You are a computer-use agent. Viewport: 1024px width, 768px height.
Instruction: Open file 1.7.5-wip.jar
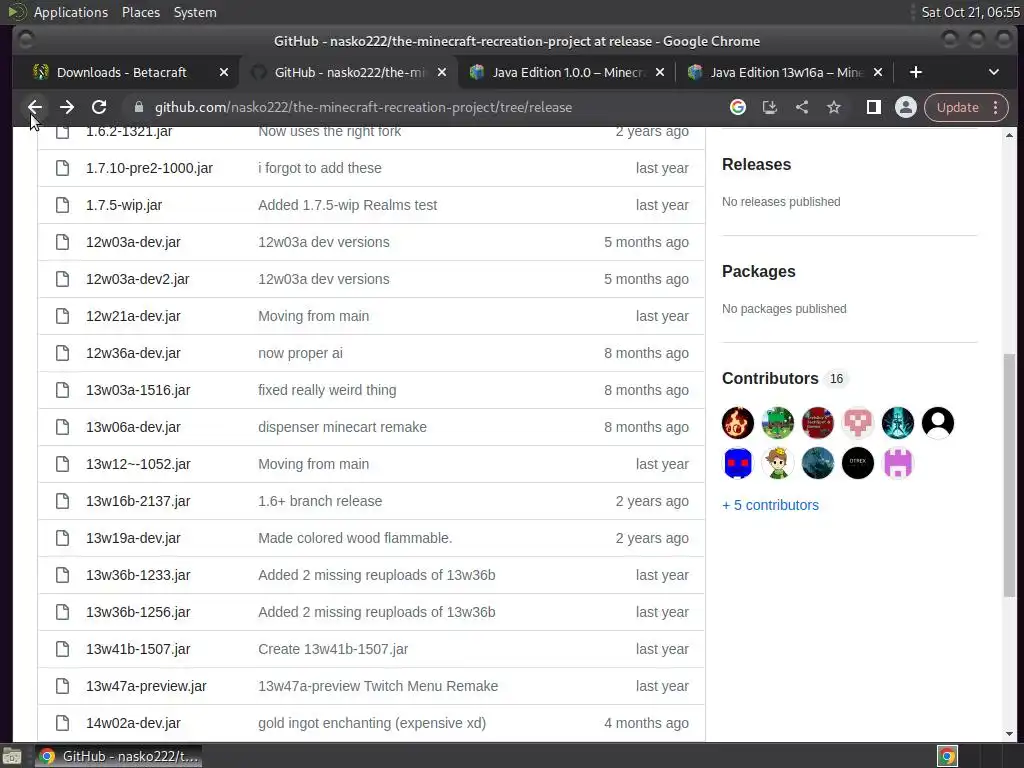click(123, 205)
